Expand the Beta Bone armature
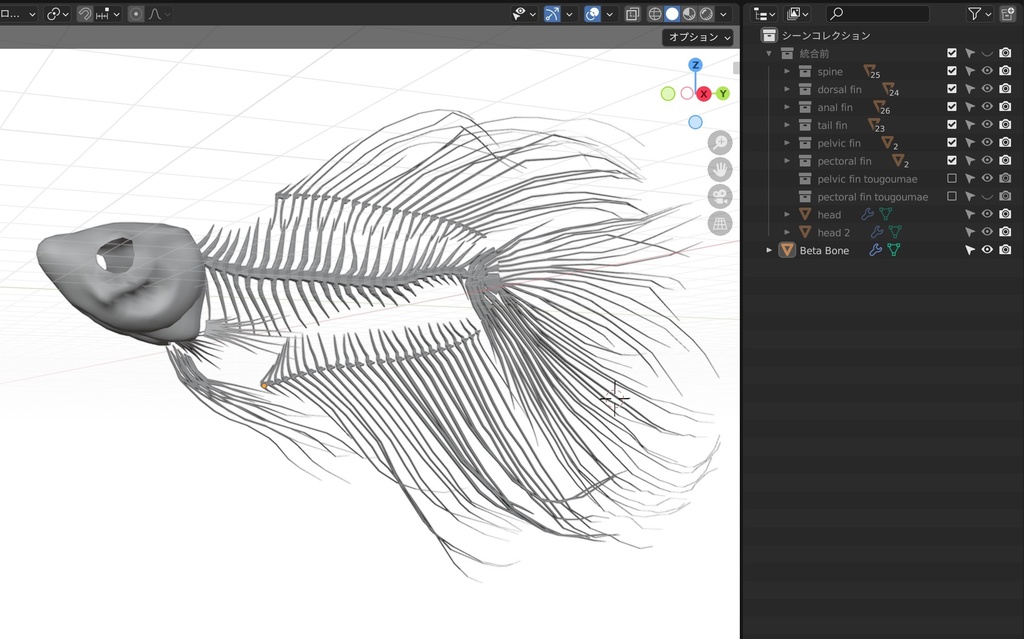The width and height of the screenshot is (1024, 639). (x=768, y=249)
